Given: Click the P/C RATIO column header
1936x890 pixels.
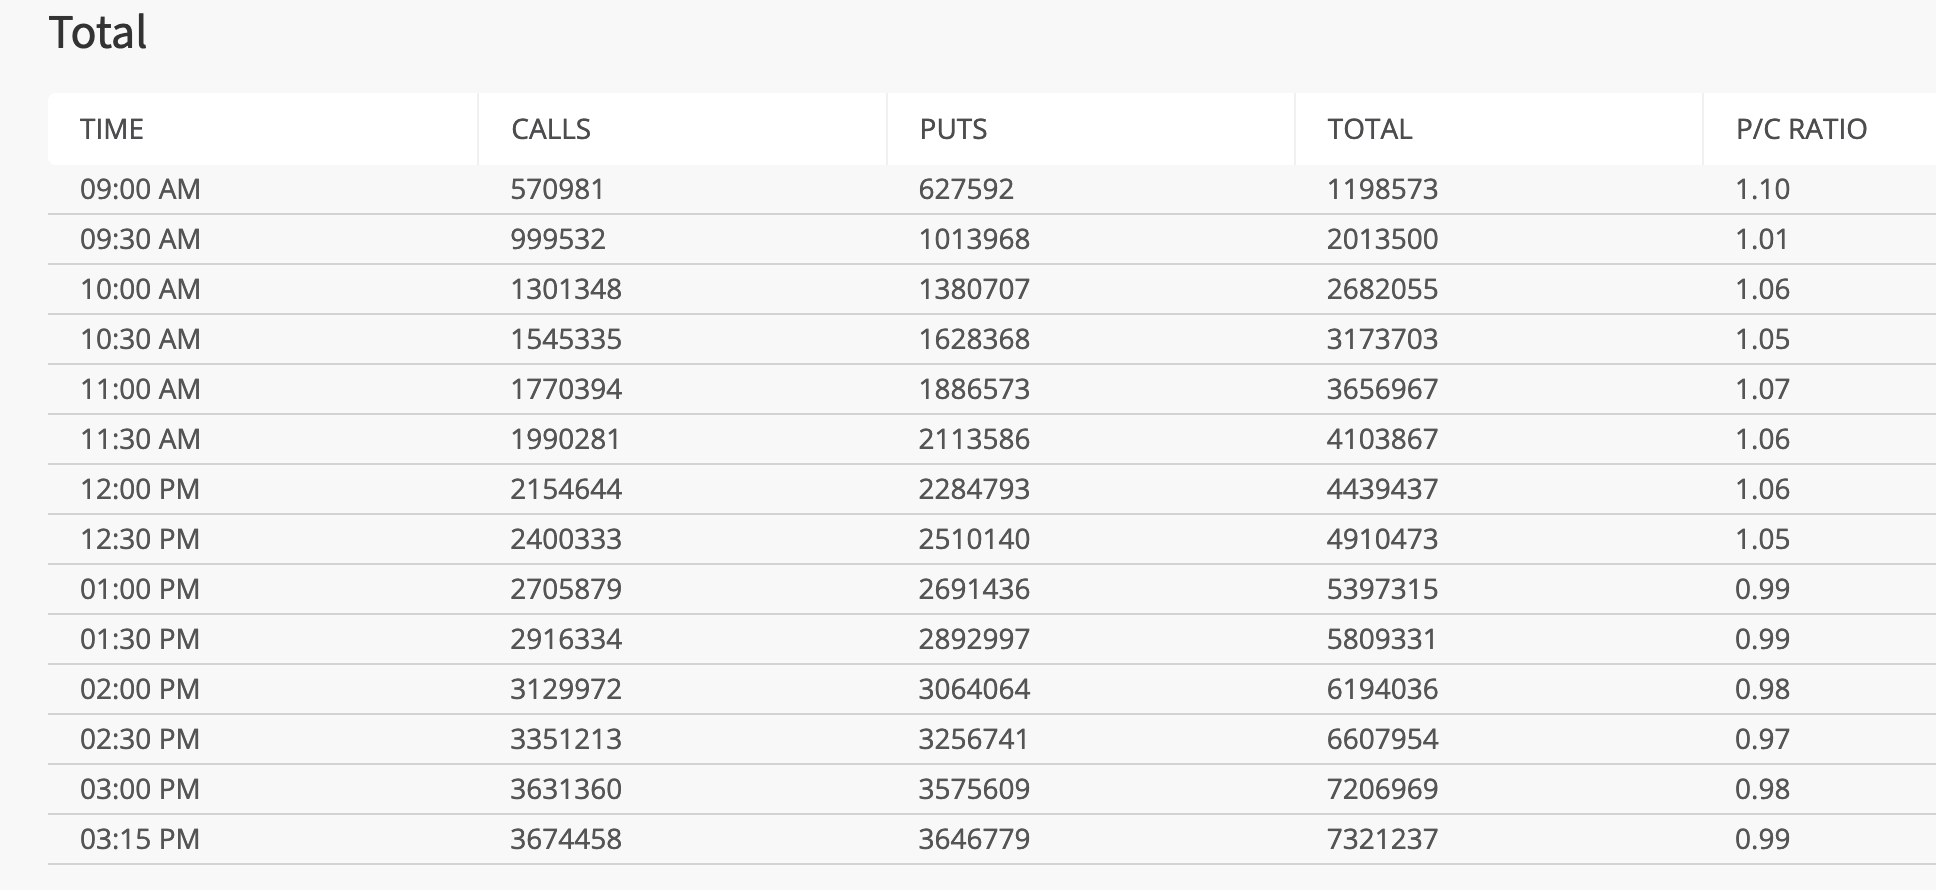Looking at the screenshot, I should [x=1802, y=129].
